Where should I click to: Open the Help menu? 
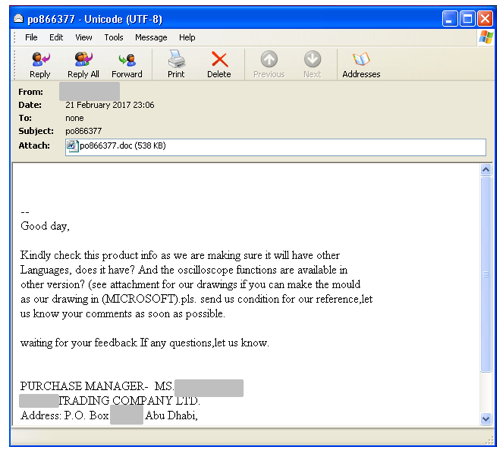tap(187, 37)
